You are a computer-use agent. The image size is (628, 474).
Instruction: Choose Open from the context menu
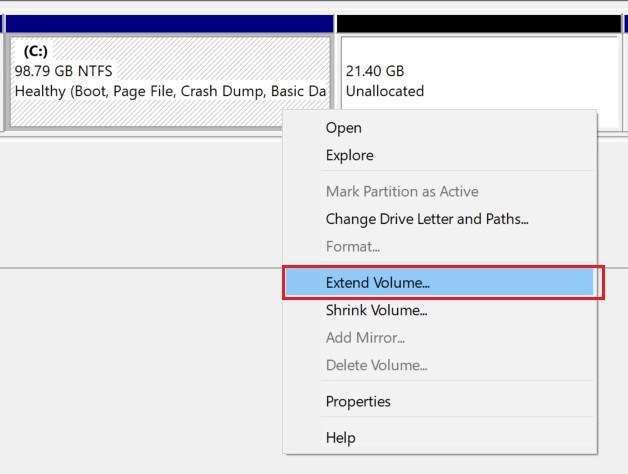[439, 128]
